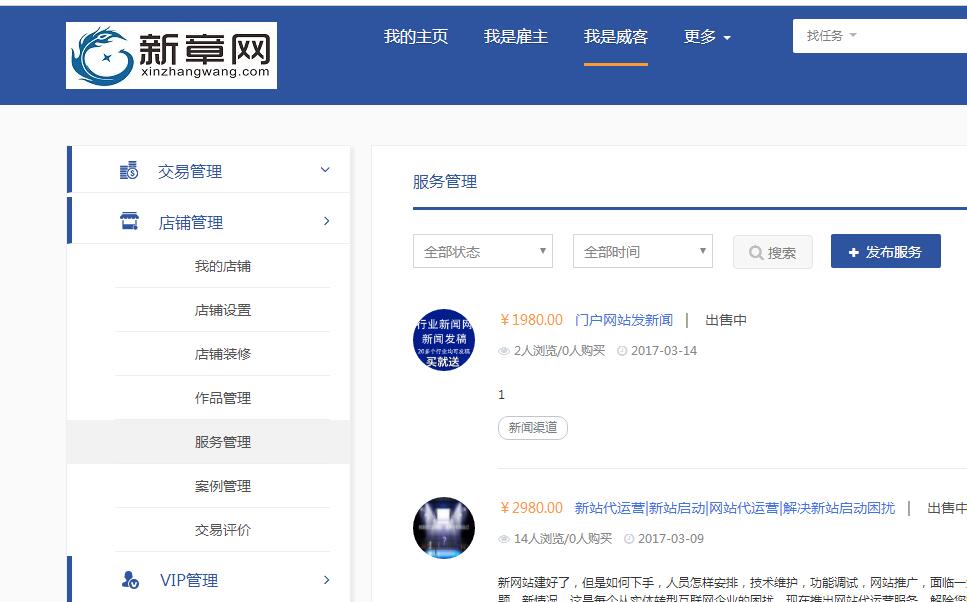Image resolution: width=967 pixels, height=602 pixels.
Task: Click the VIP管理 sidebar heading
Action: [x=189, y=580]
